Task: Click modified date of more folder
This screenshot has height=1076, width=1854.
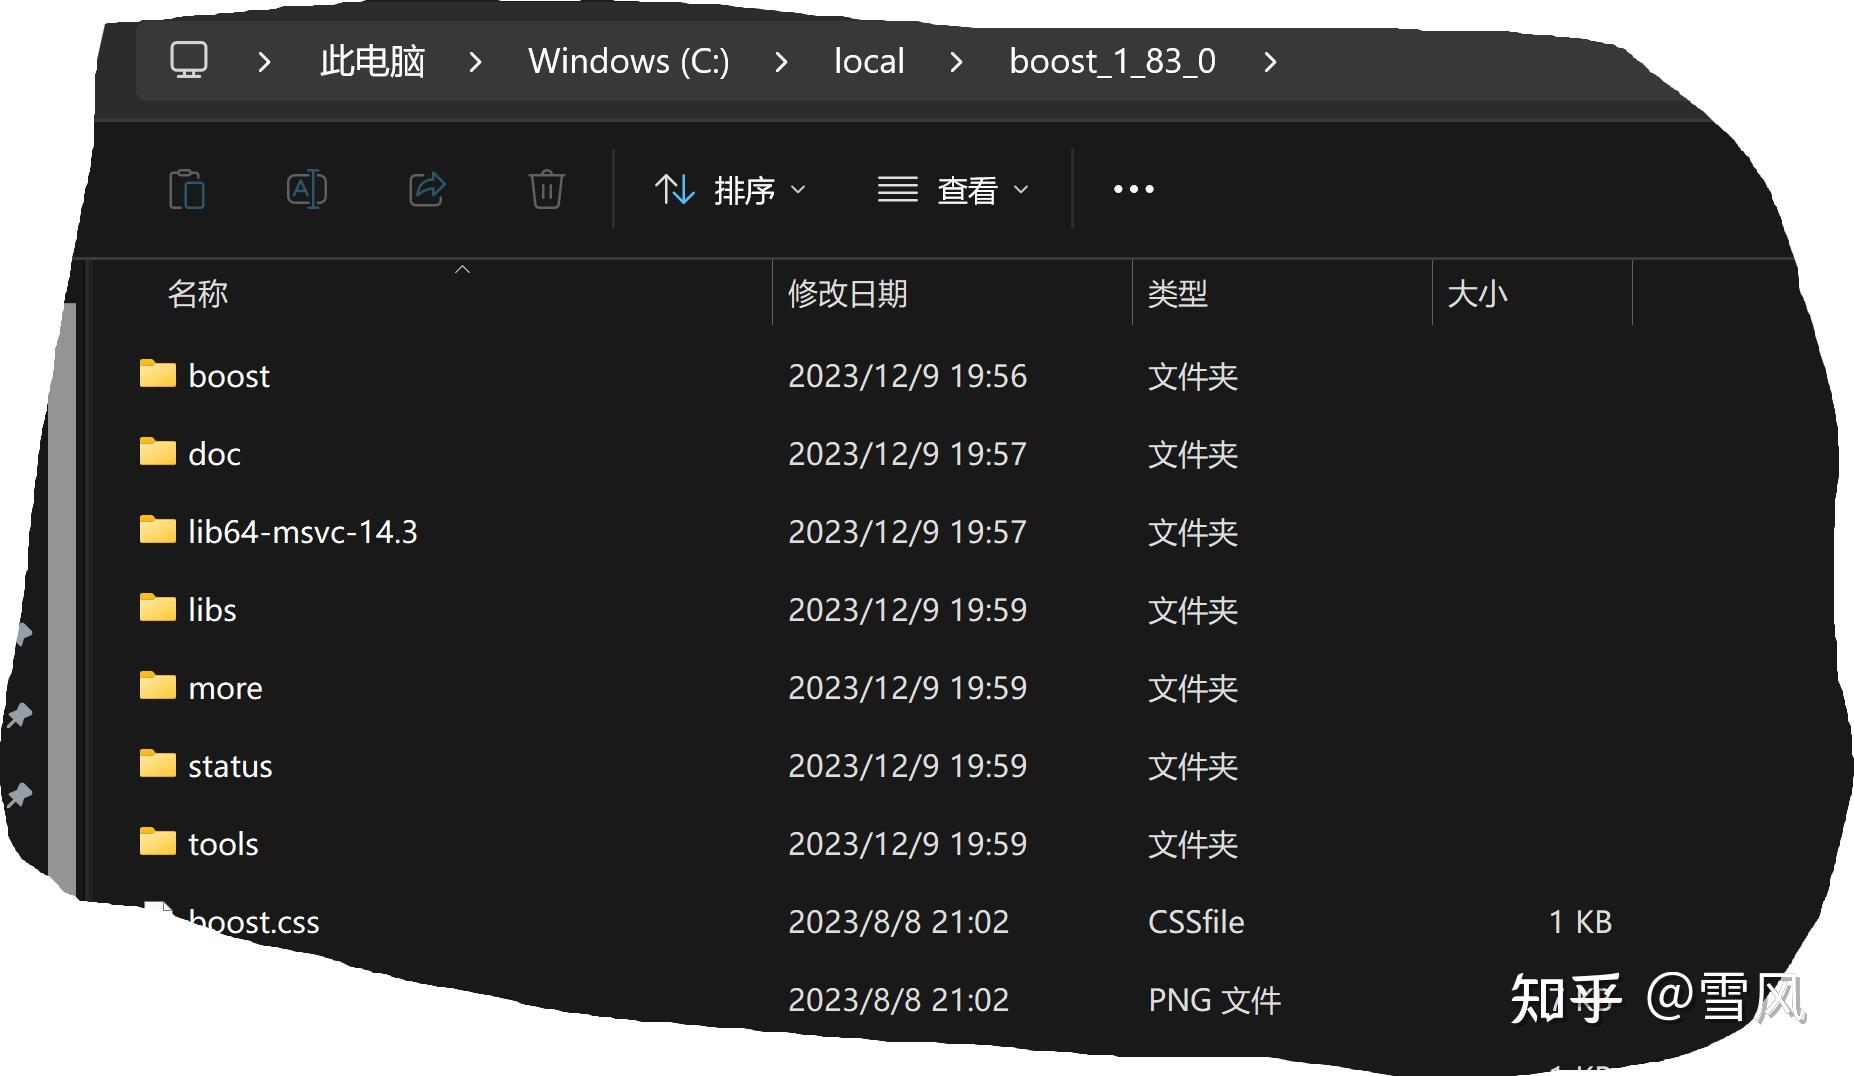Action: [908, 688]
